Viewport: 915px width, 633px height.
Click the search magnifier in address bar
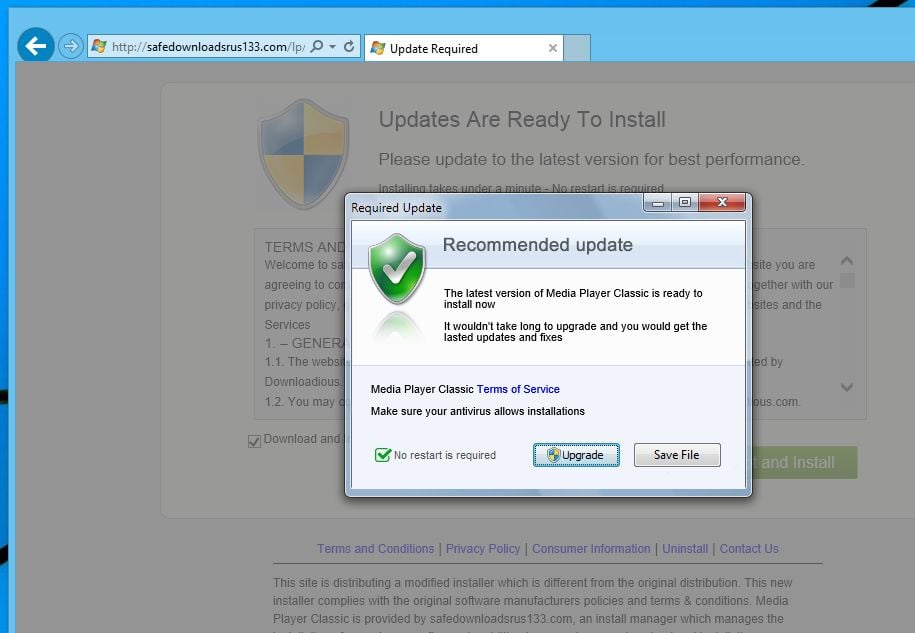tap(317, 46)
